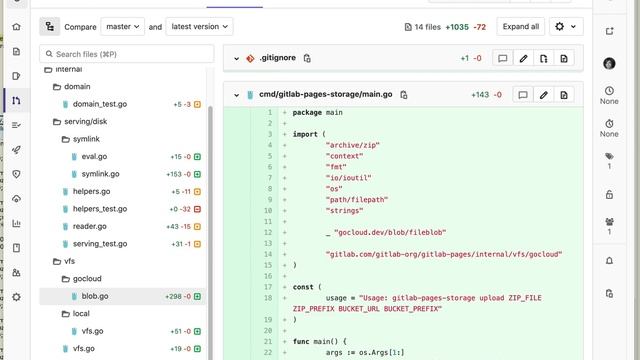This screenshot has width=640, height=360.
Task: View .gitignore file at this revision
Action: pyautogui.click(x=564, y=58)
